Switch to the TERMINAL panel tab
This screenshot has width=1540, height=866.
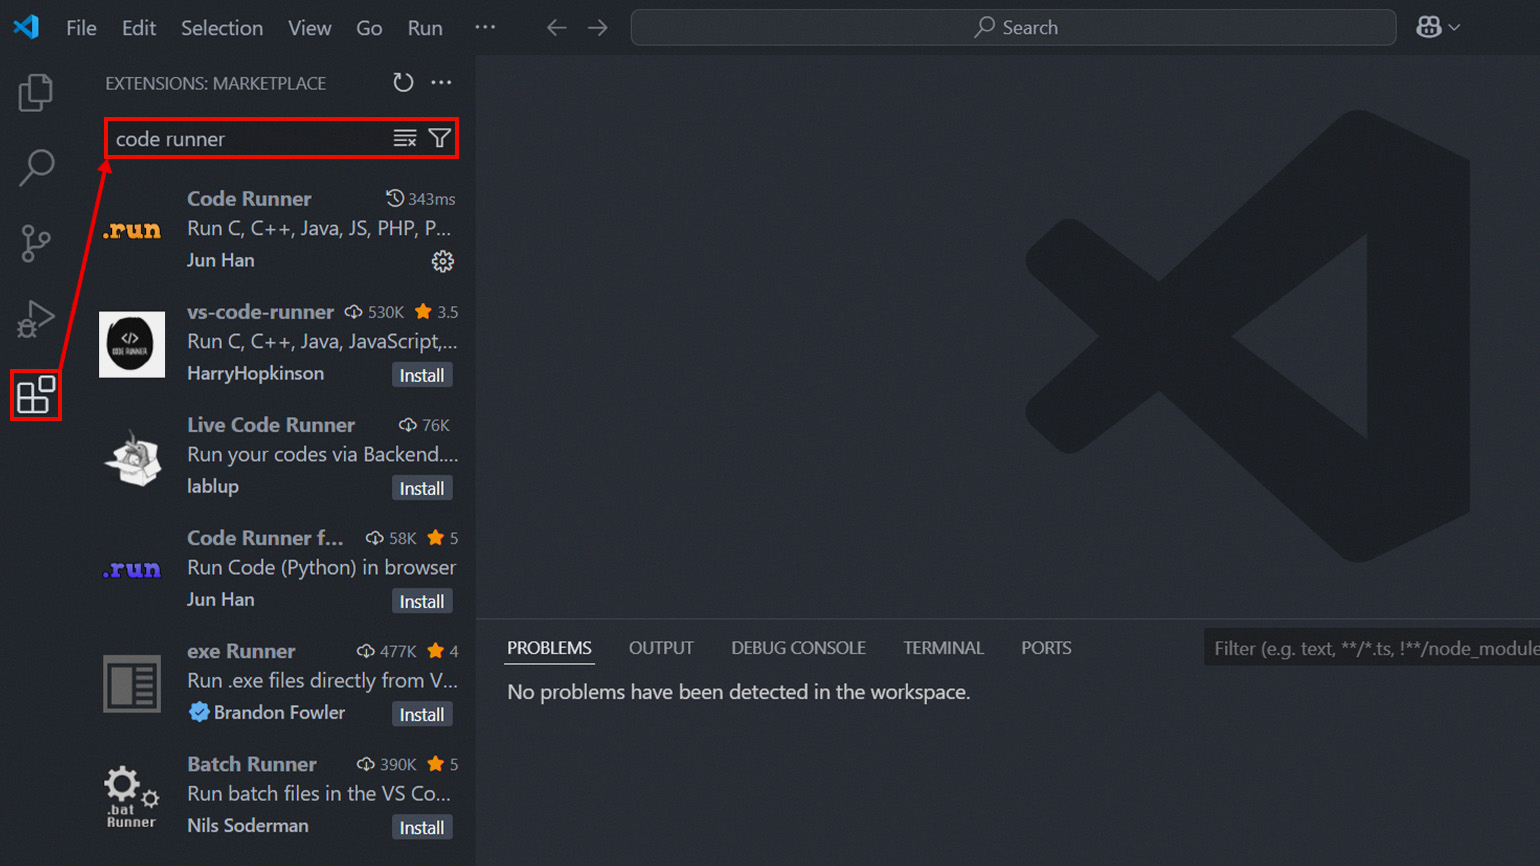[943, 648]
